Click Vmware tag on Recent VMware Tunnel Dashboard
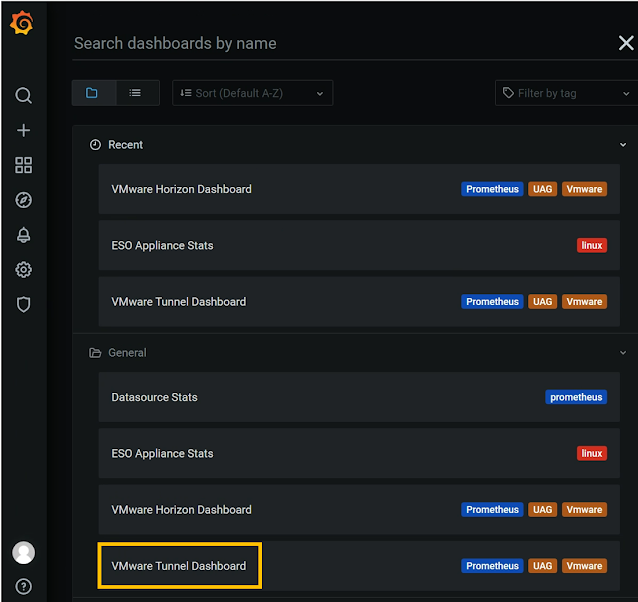 (x=584, y=302)
